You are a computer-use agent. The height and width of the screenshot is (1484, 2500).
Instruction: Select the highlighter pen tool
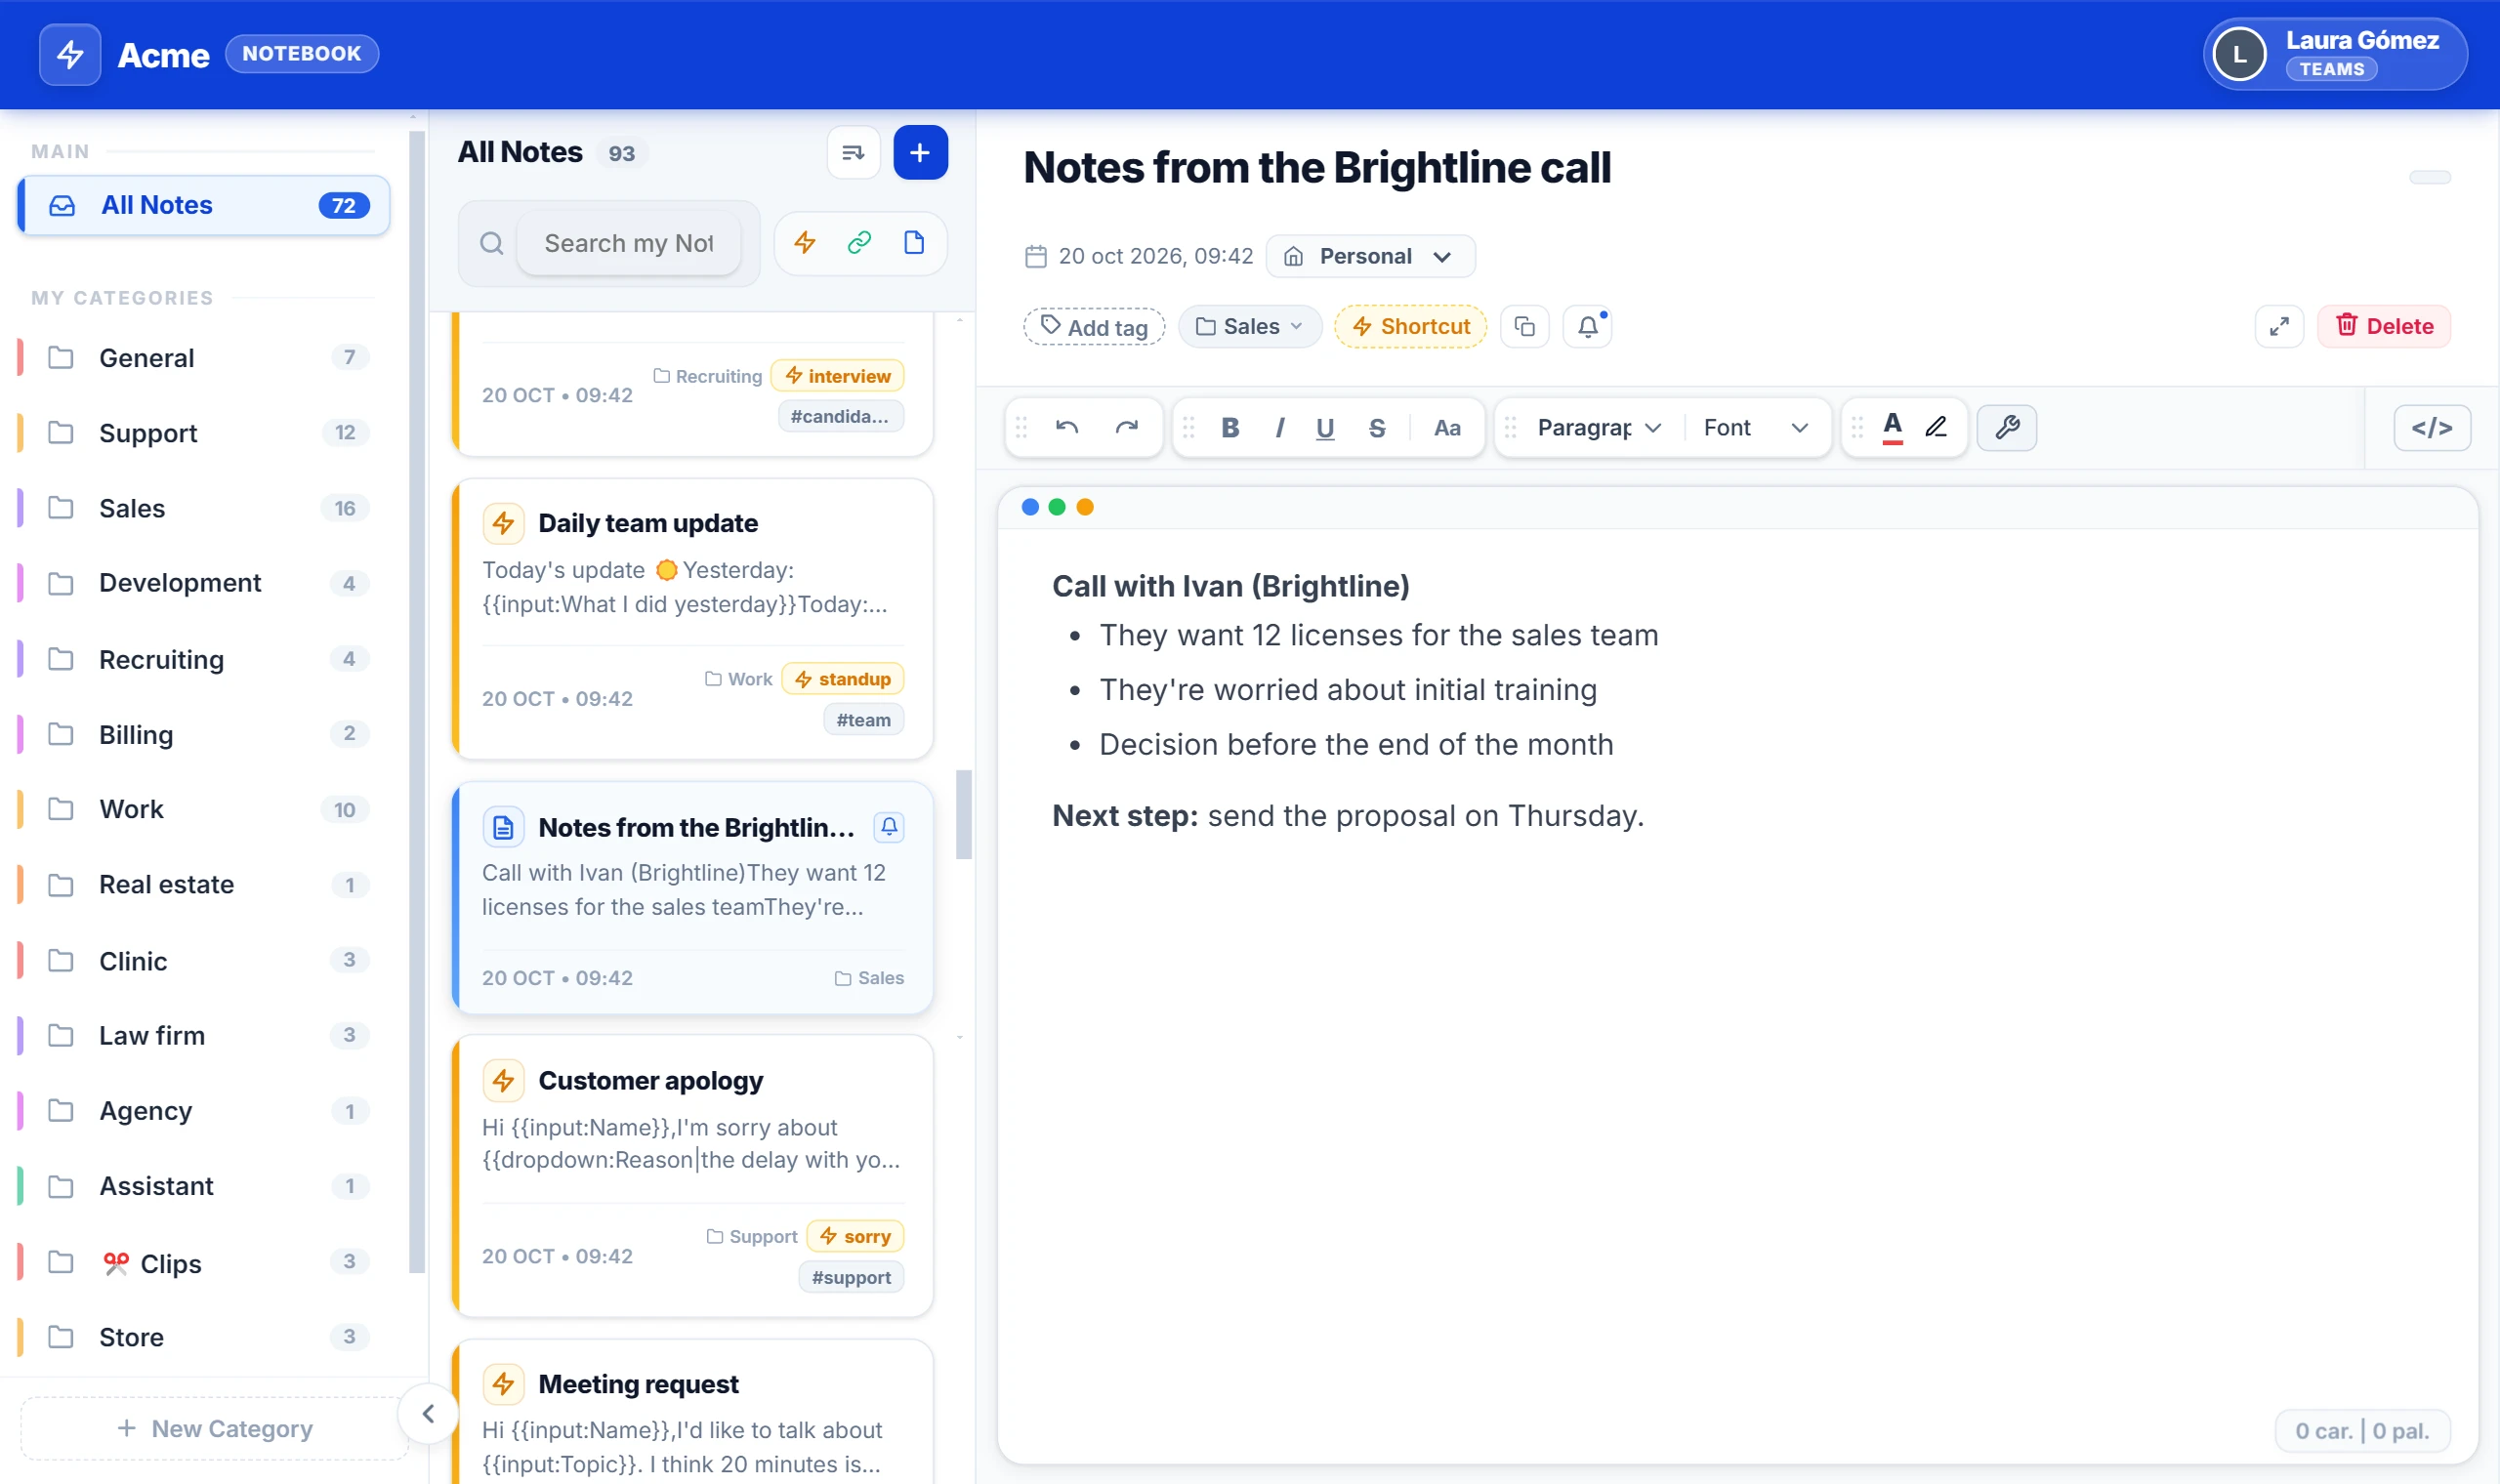[x=1936, y=428]
